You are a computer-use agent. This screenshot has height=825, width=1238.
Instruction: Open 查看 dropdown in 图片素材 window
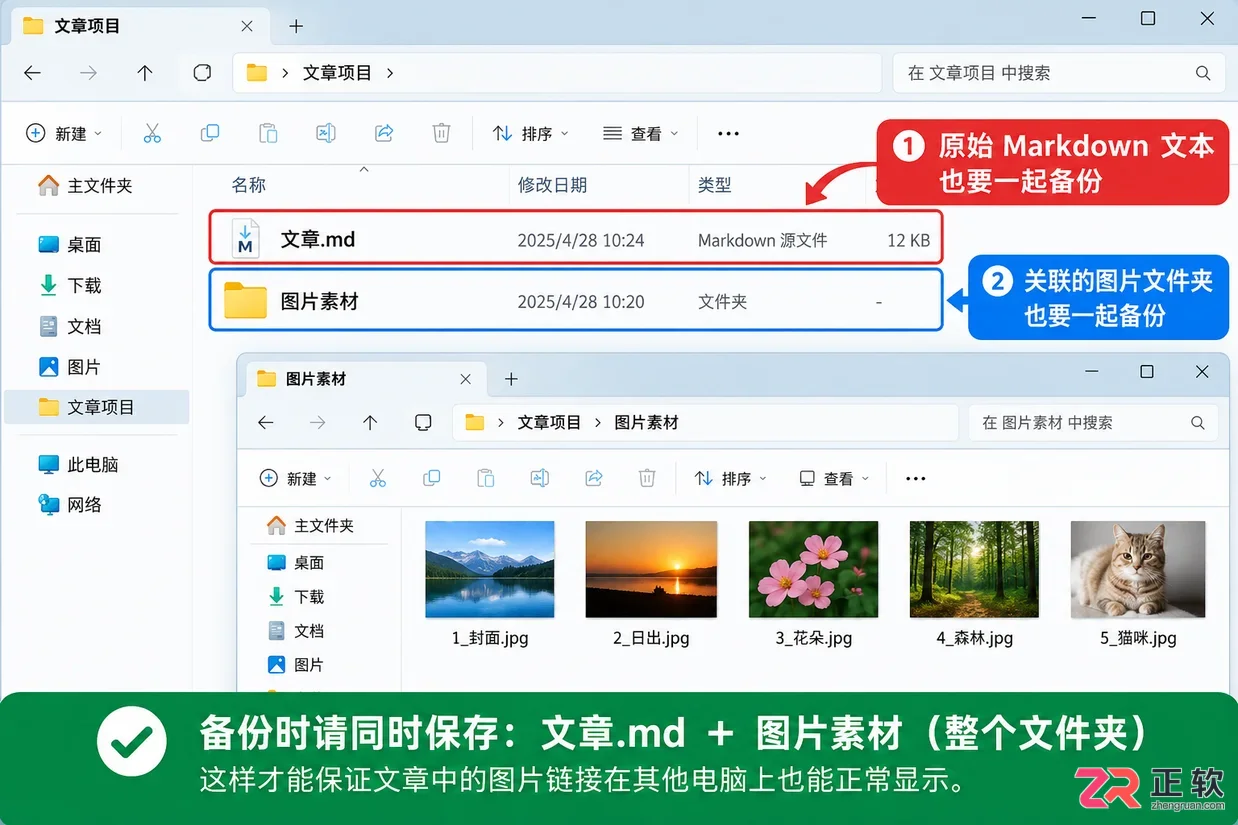835,478
